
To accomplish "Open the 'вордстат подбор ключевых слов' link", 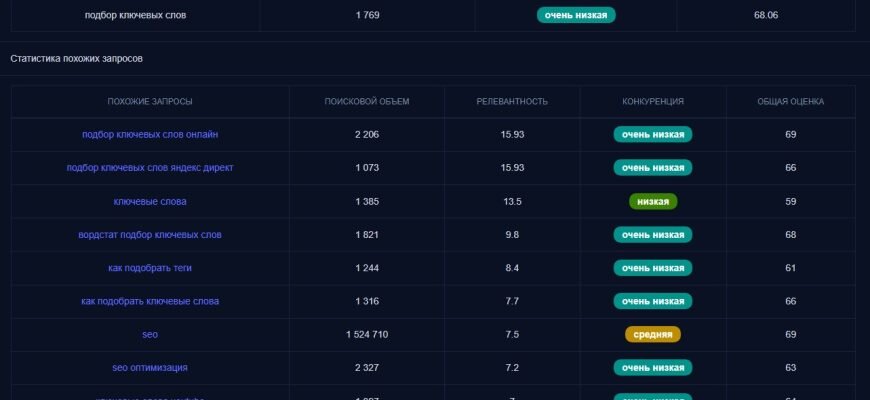I will (x=150, y=235).
